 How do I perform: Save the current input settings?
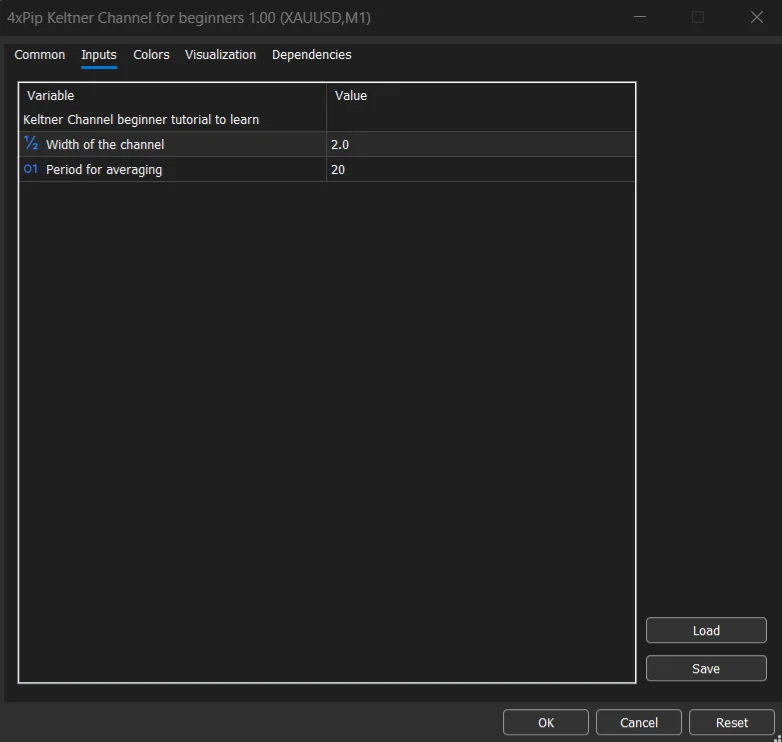[x=706, y=668]
